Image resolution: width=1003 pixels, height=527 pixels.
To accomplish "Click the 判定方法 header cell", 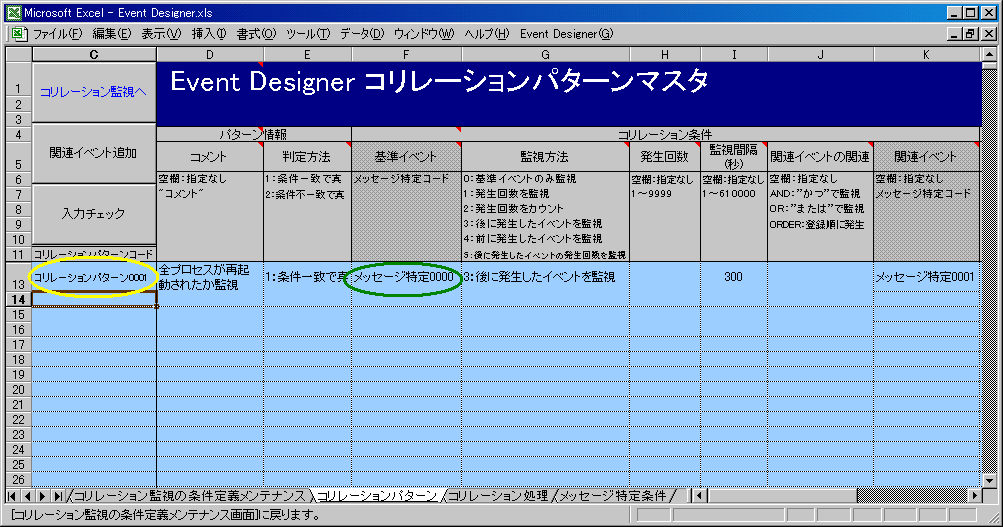I will [x=307, y=157].
